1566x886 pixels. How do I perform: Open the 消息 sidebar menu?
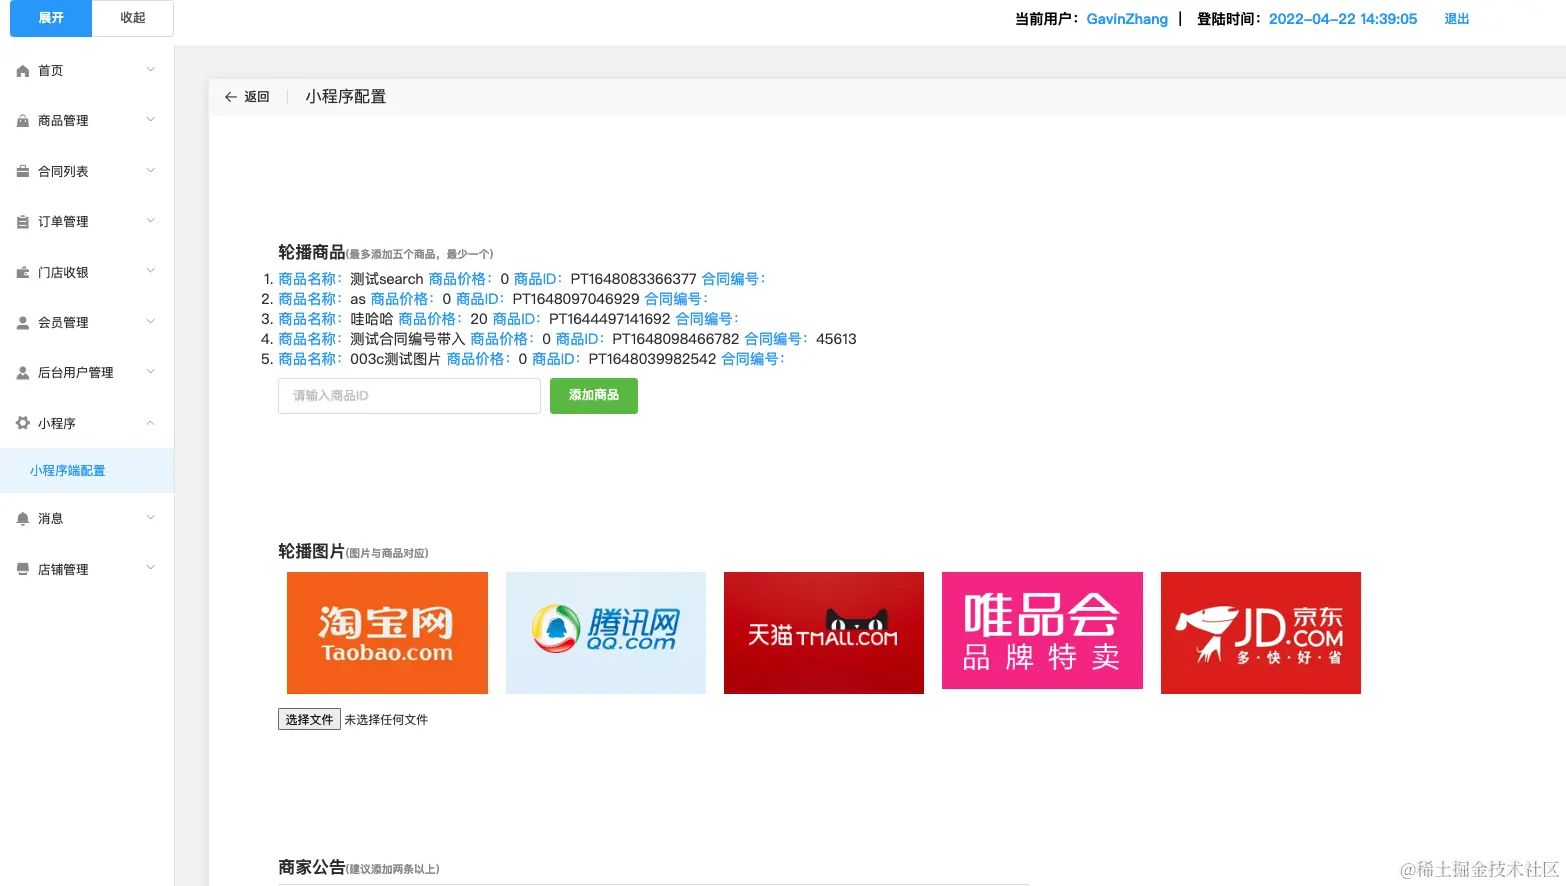(87, 518)
